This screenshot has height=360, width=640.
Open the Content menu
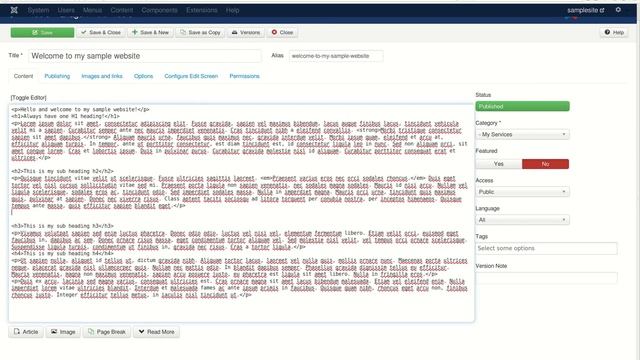122,10
